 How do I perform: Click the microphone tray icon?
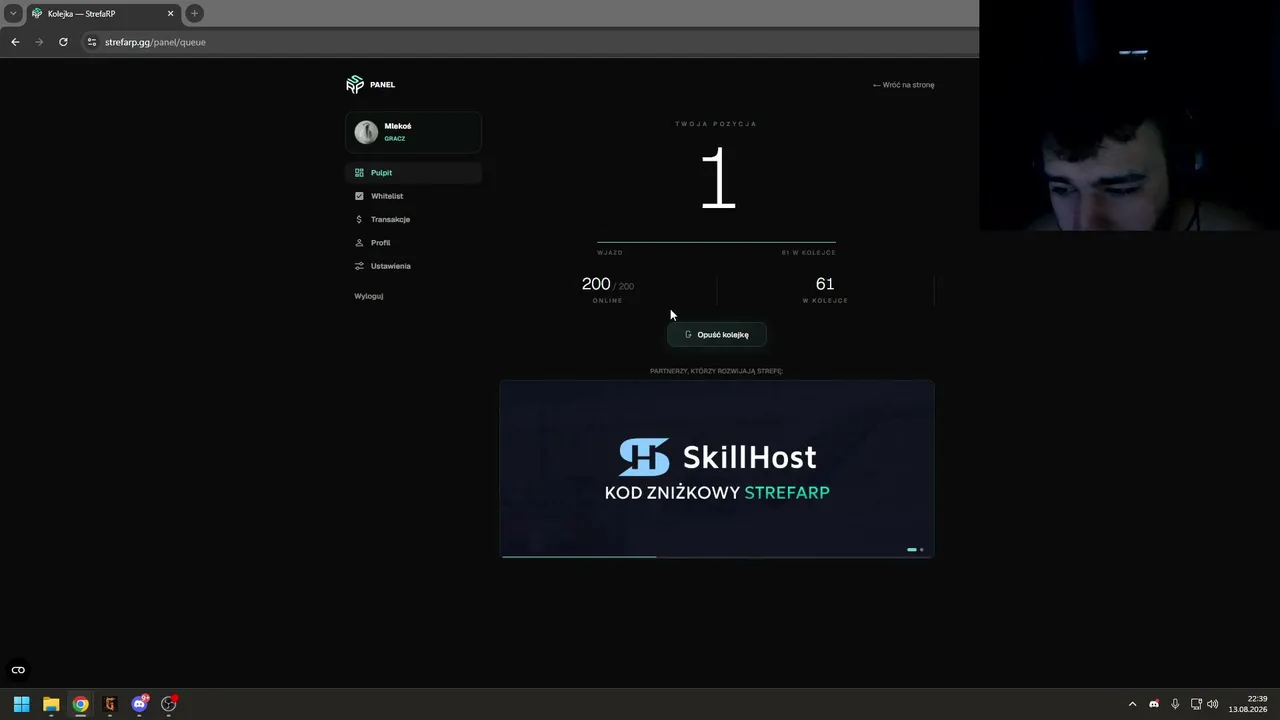click(x=1175, y=704)
